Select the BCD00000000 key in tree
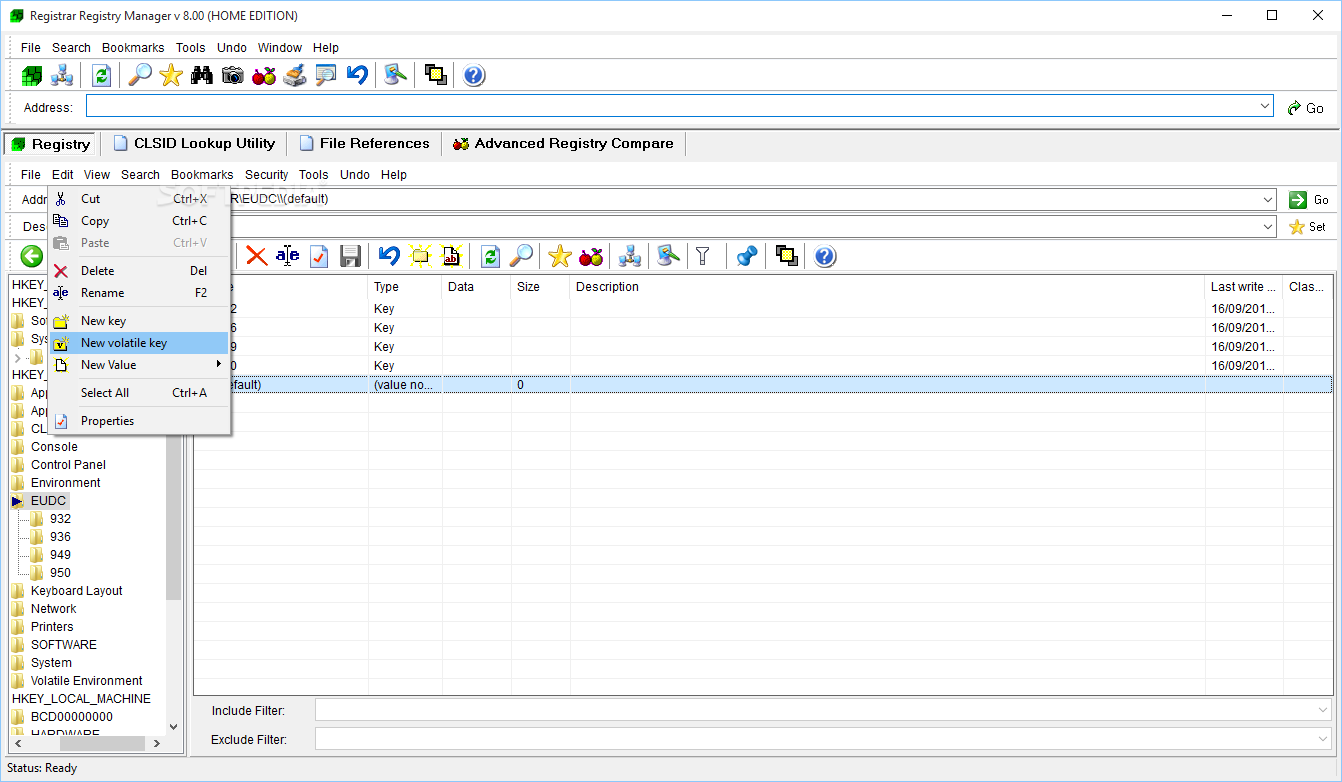Viewport: 1342px width, 782px height. [x=72, y=717]
